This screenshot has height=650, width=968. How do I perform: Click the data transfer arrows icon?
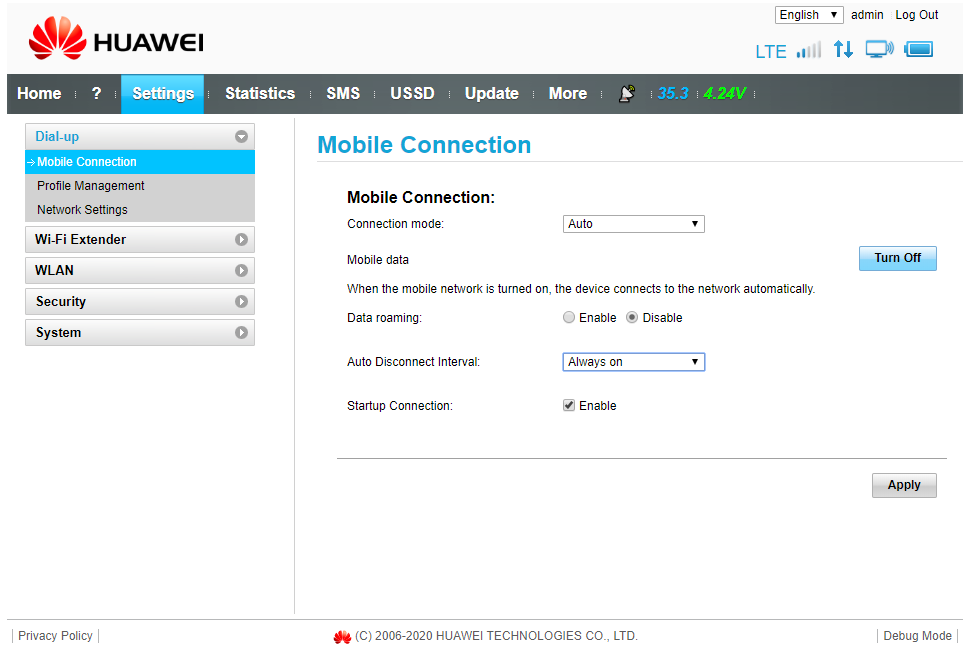(843, 49)
